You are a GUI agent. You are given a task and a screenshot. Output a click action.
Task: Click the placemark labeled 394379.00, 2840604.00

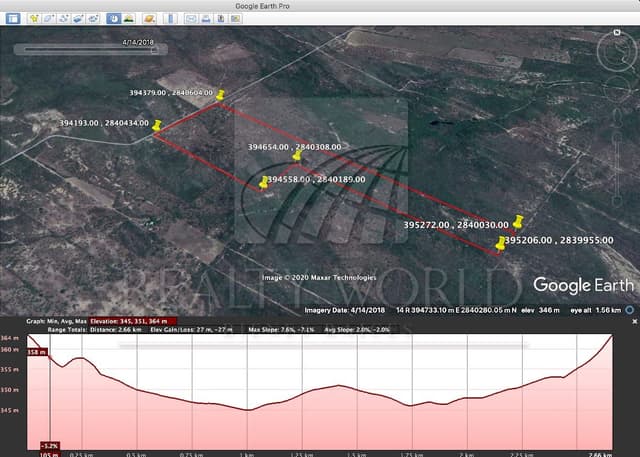click(x=222, y=96)
